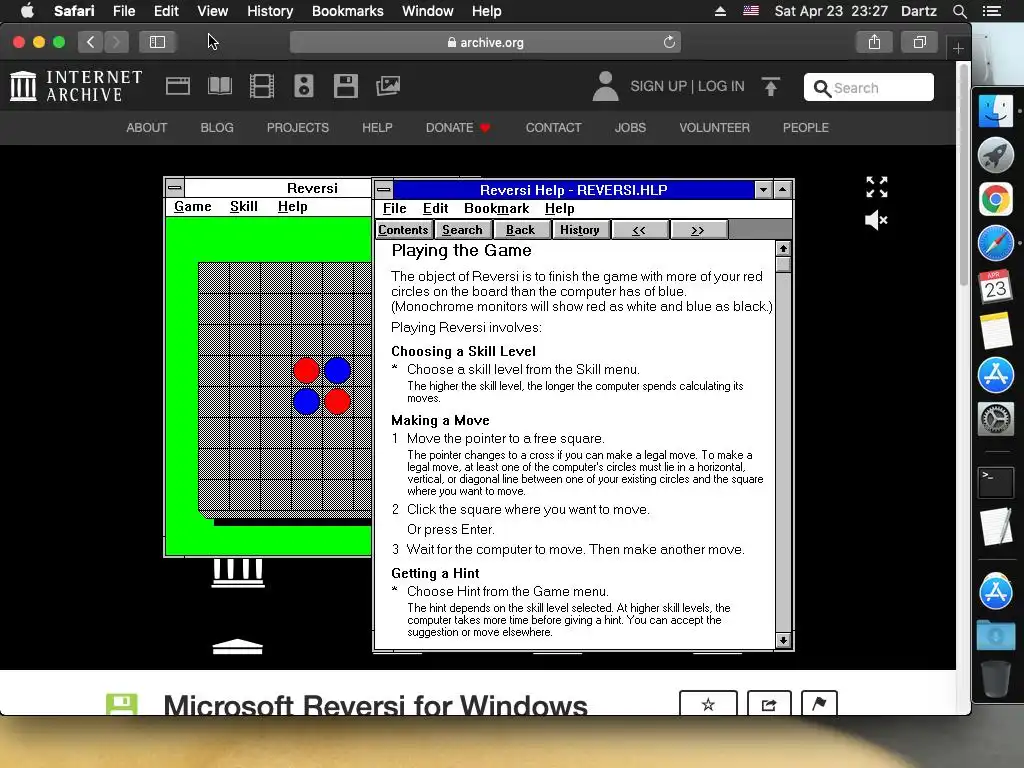Share this item using the share button

[769, 704]
